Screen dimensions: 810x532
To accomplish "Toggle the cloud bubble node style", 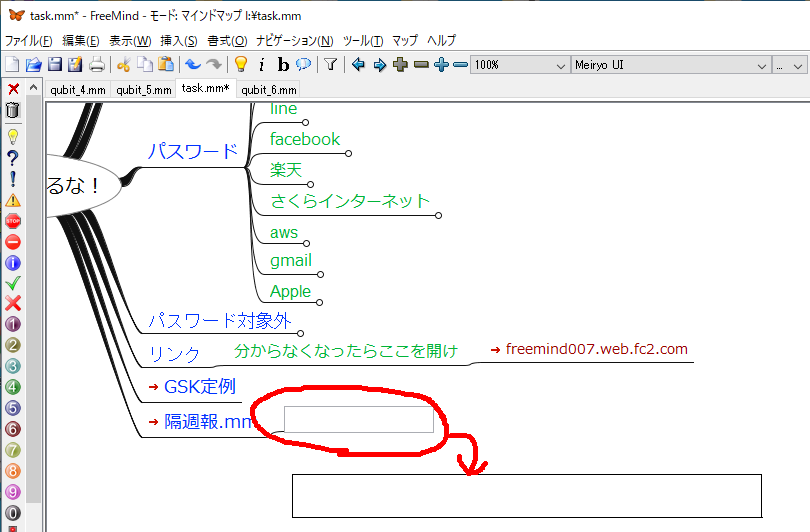I will 303,65.
